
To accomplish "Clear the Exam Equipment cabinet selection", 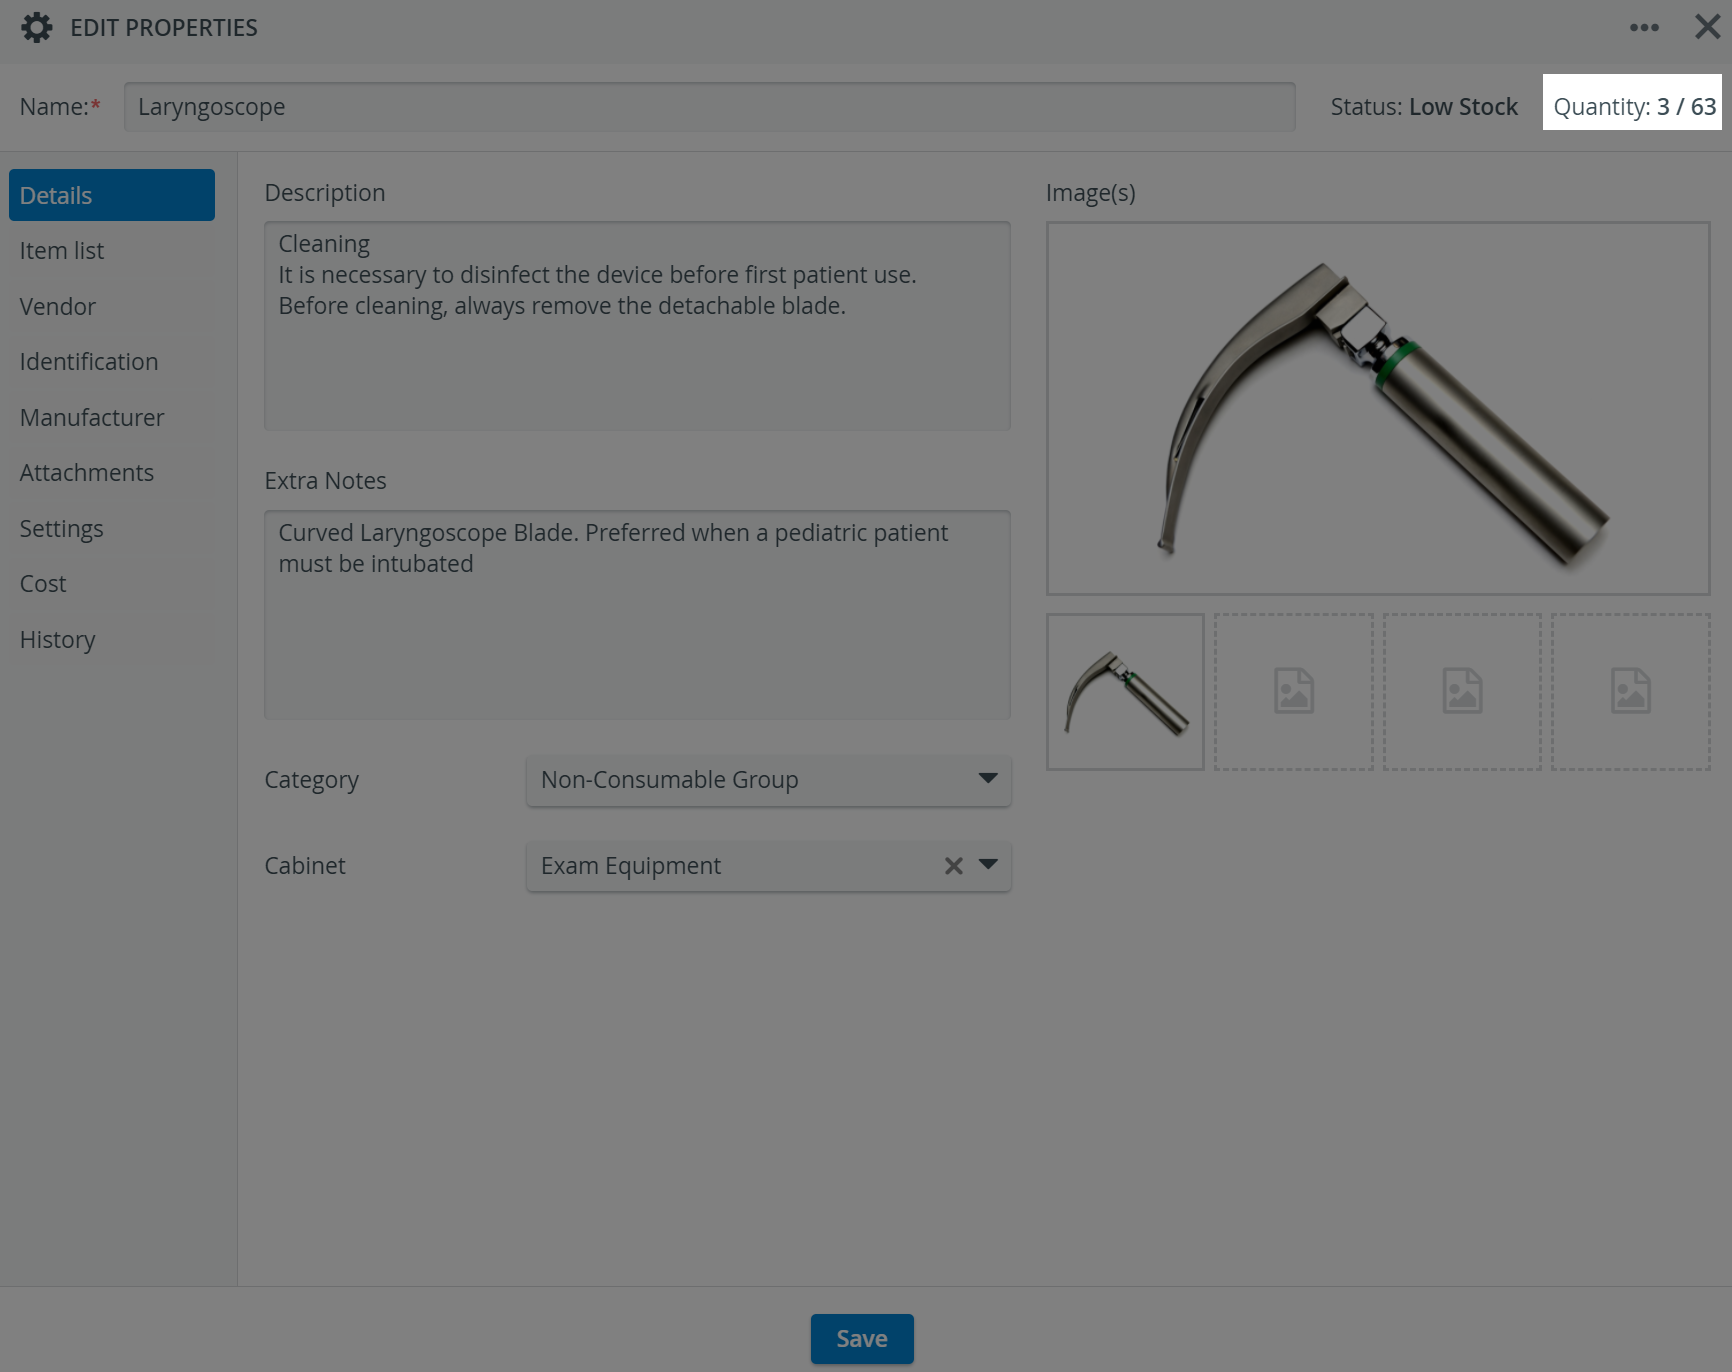I will tap(954, 866).
